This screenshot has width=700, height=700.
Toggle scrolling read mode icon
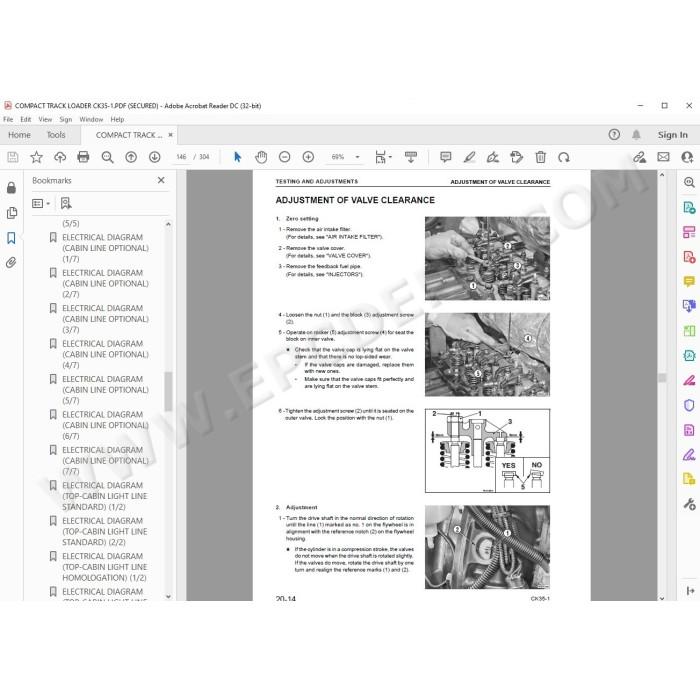click(x=411, y=157)
